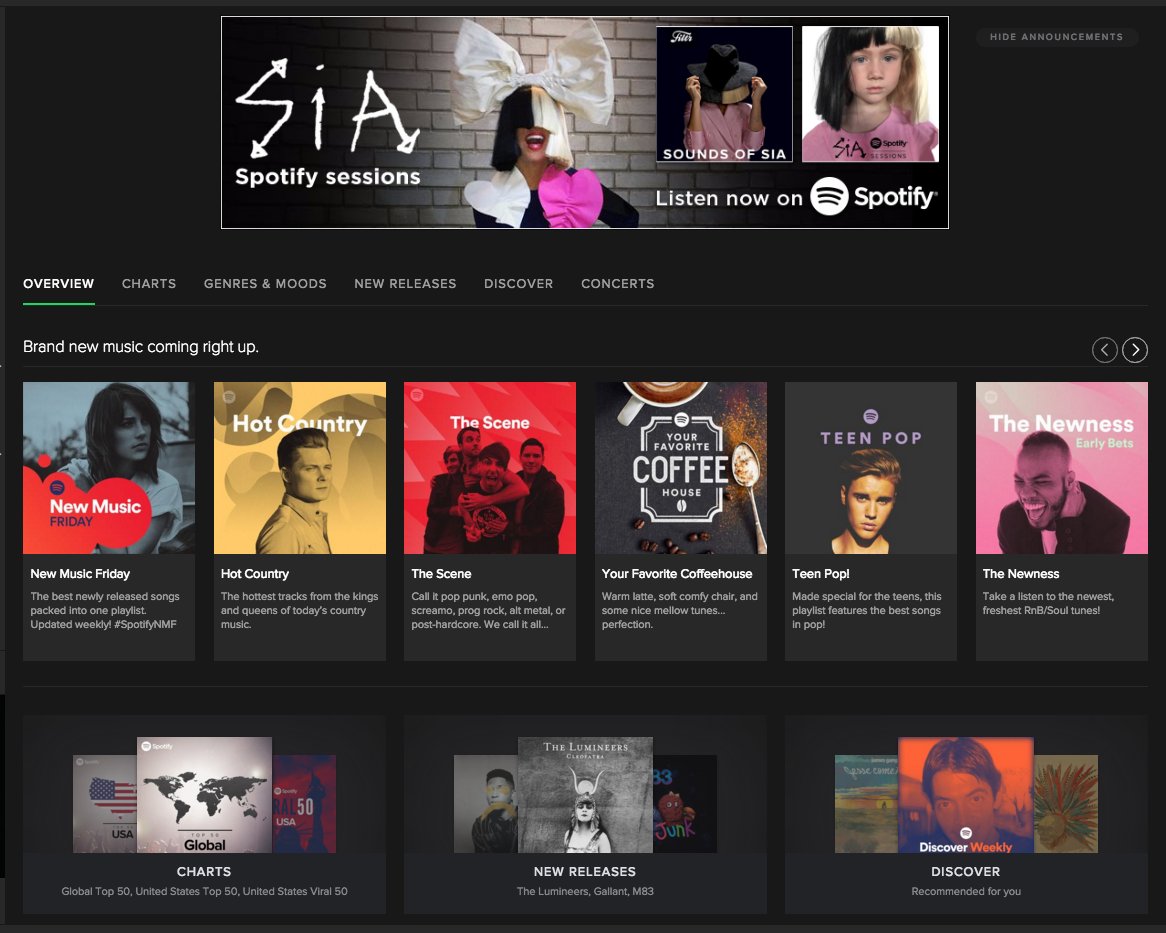Image resolution: width=1166 pixels, height=933 pixels.
Task: Show next playlists with right arrow
Action: [x=1135, y=349]
